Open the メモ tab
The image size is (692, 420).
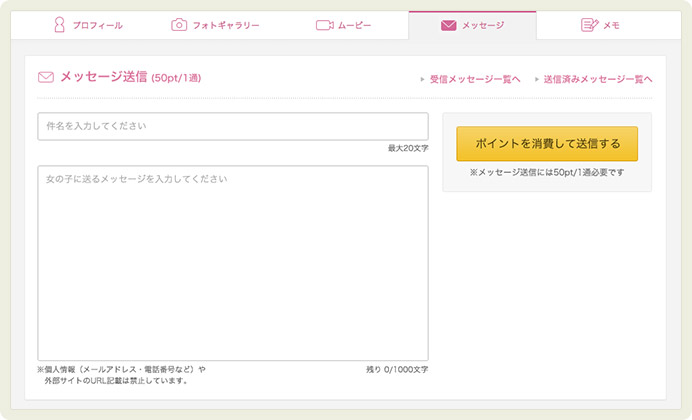click(x=600, y=25)
